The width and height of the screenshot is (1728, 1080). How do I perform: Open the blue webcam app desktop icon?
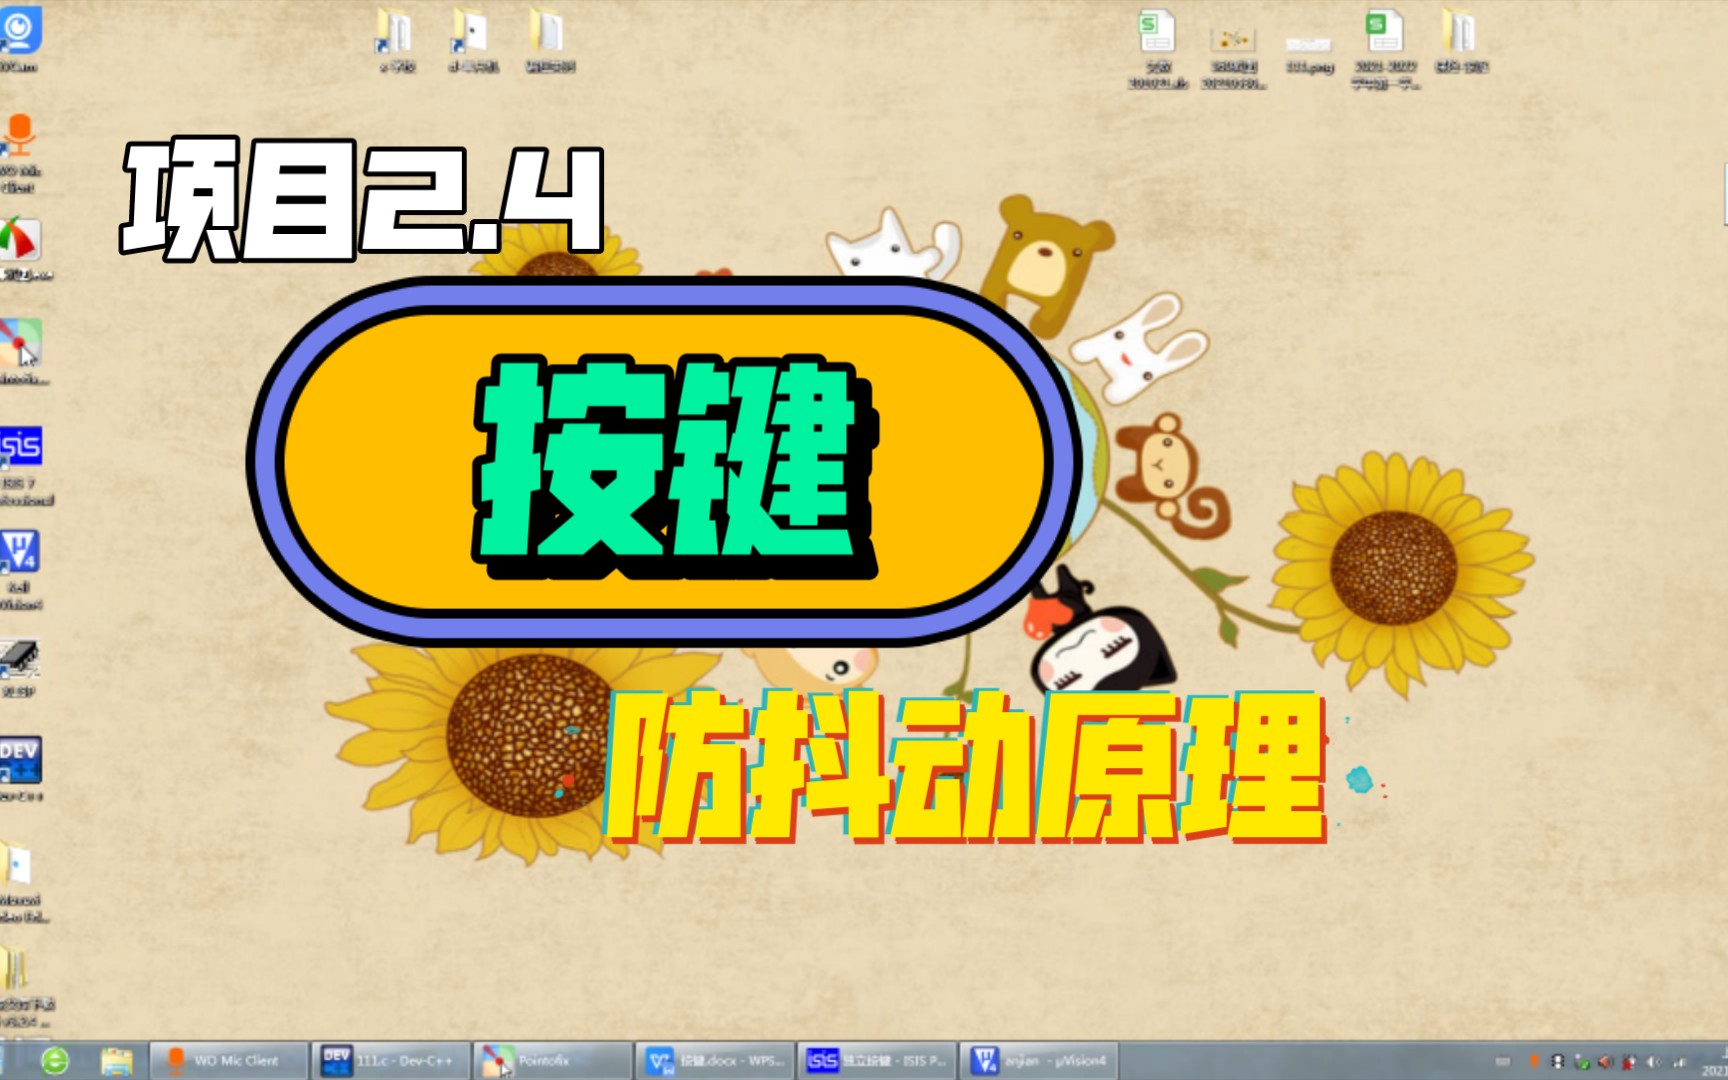19,38
